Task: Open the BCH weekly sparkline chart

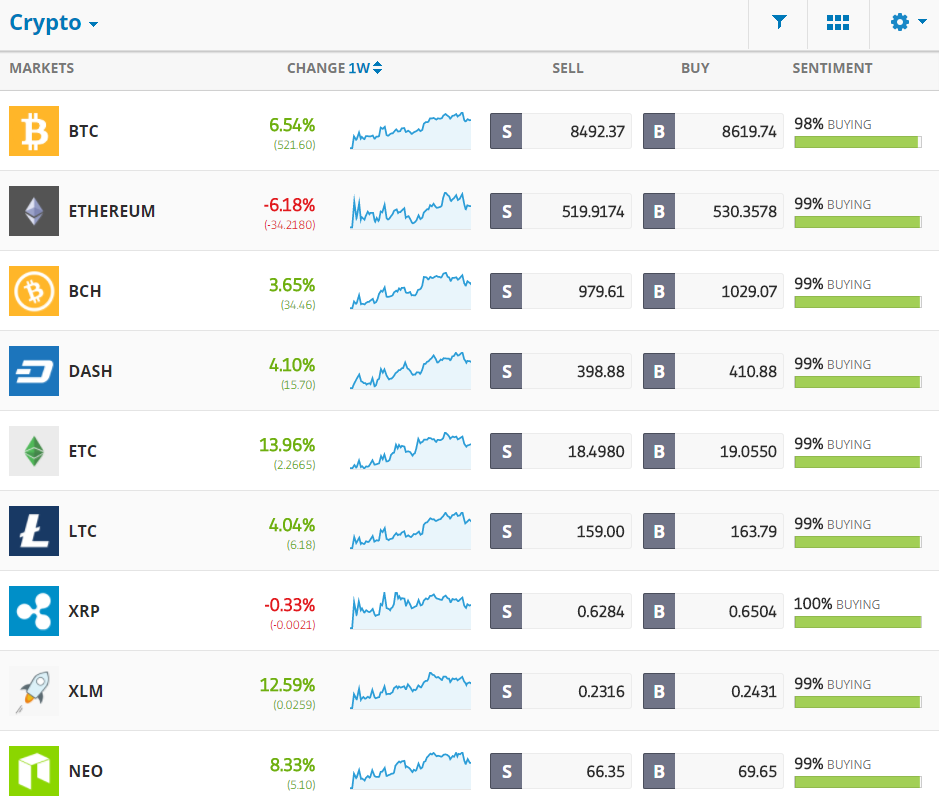Action: pyautogui.click(x=410, y=291)
